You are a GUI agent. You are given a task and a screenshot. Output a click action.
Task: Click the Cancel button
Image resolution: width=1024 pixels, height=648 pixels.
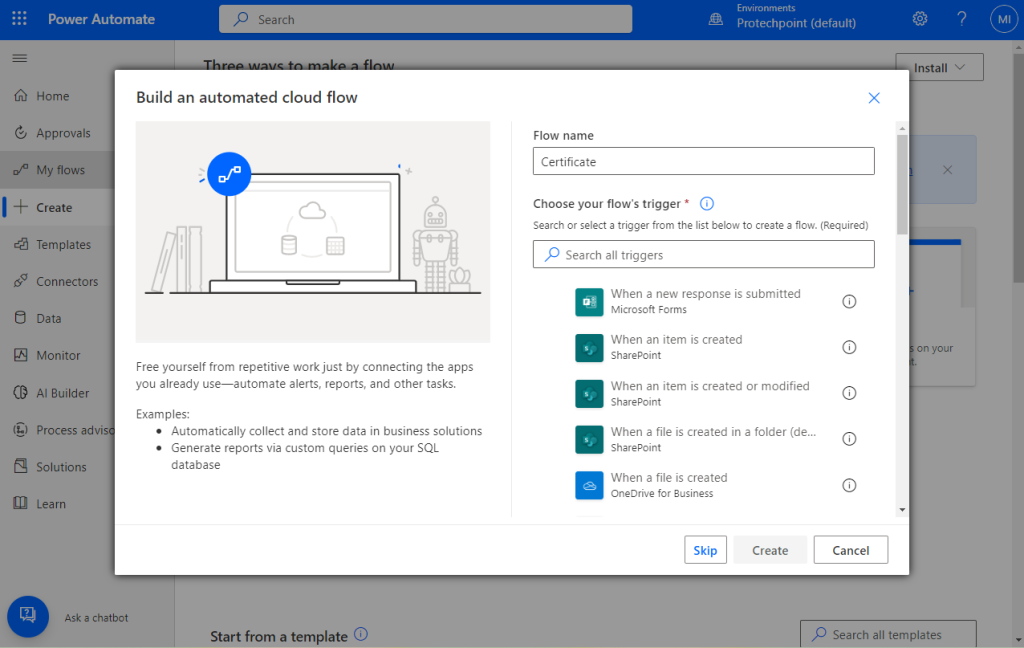pyautogui.click(x=850, y=550)
